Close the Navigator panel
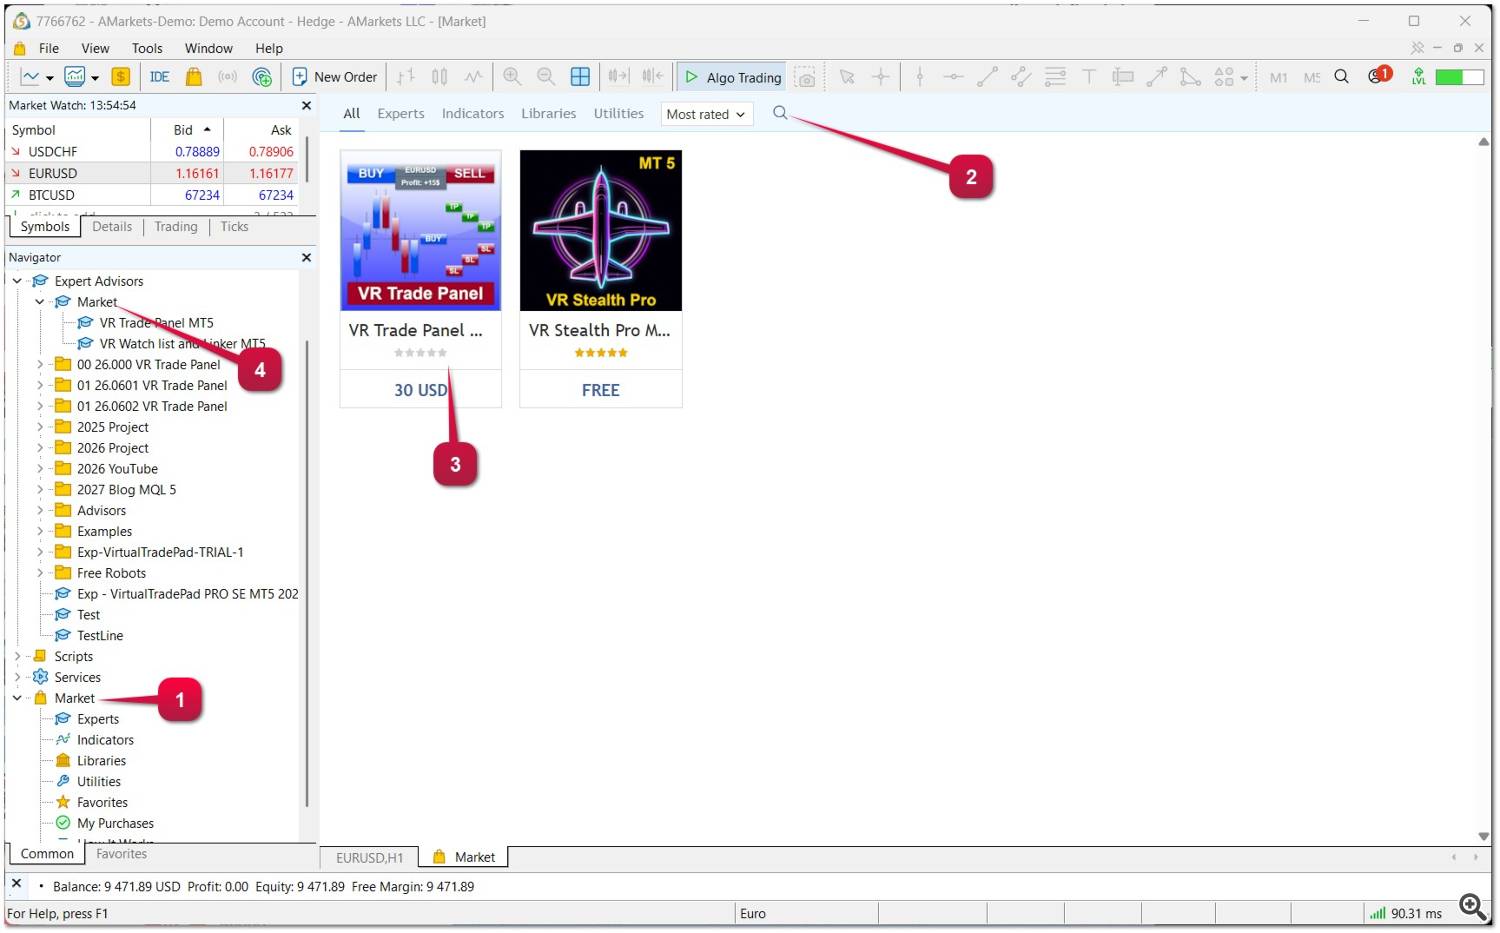The width and height of the screenshot is (1500, 933). click(x=306, y=257)
